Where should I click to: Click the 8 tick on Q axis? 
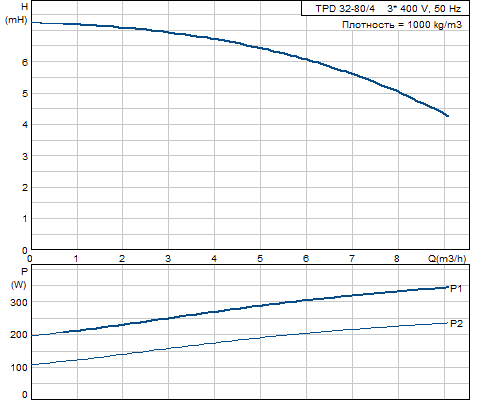tap(397, 259)
